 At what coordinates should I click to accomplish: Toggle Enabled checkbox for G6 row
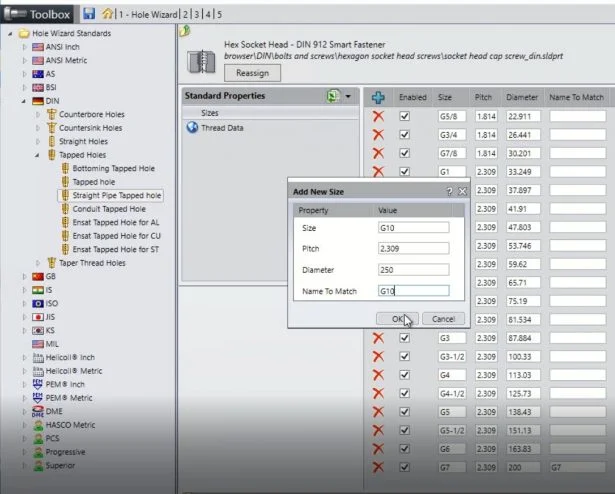point(405,449)
